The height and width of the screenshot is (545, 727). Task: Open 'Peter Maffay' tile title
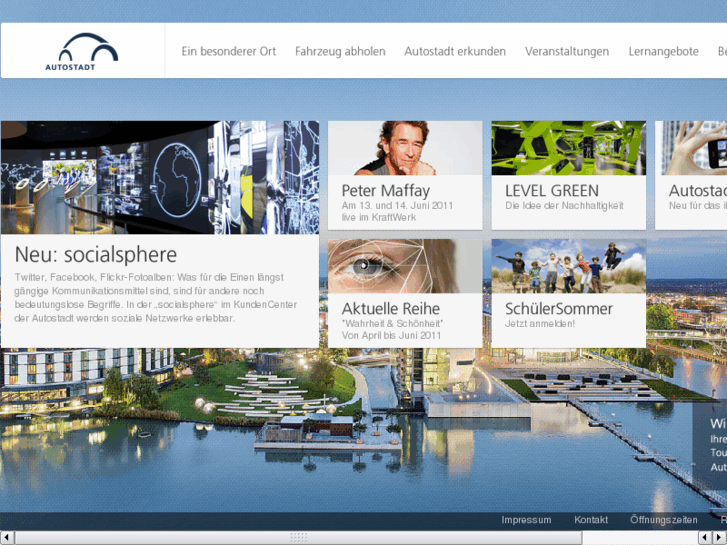pos(385,191)
